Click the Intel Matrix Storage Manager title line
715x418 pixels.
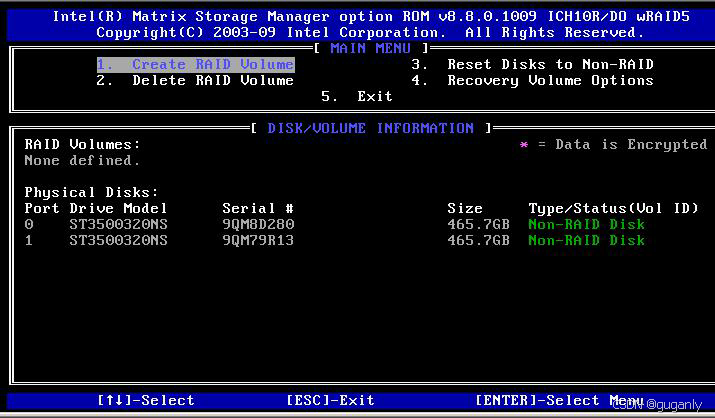[371, 17]
